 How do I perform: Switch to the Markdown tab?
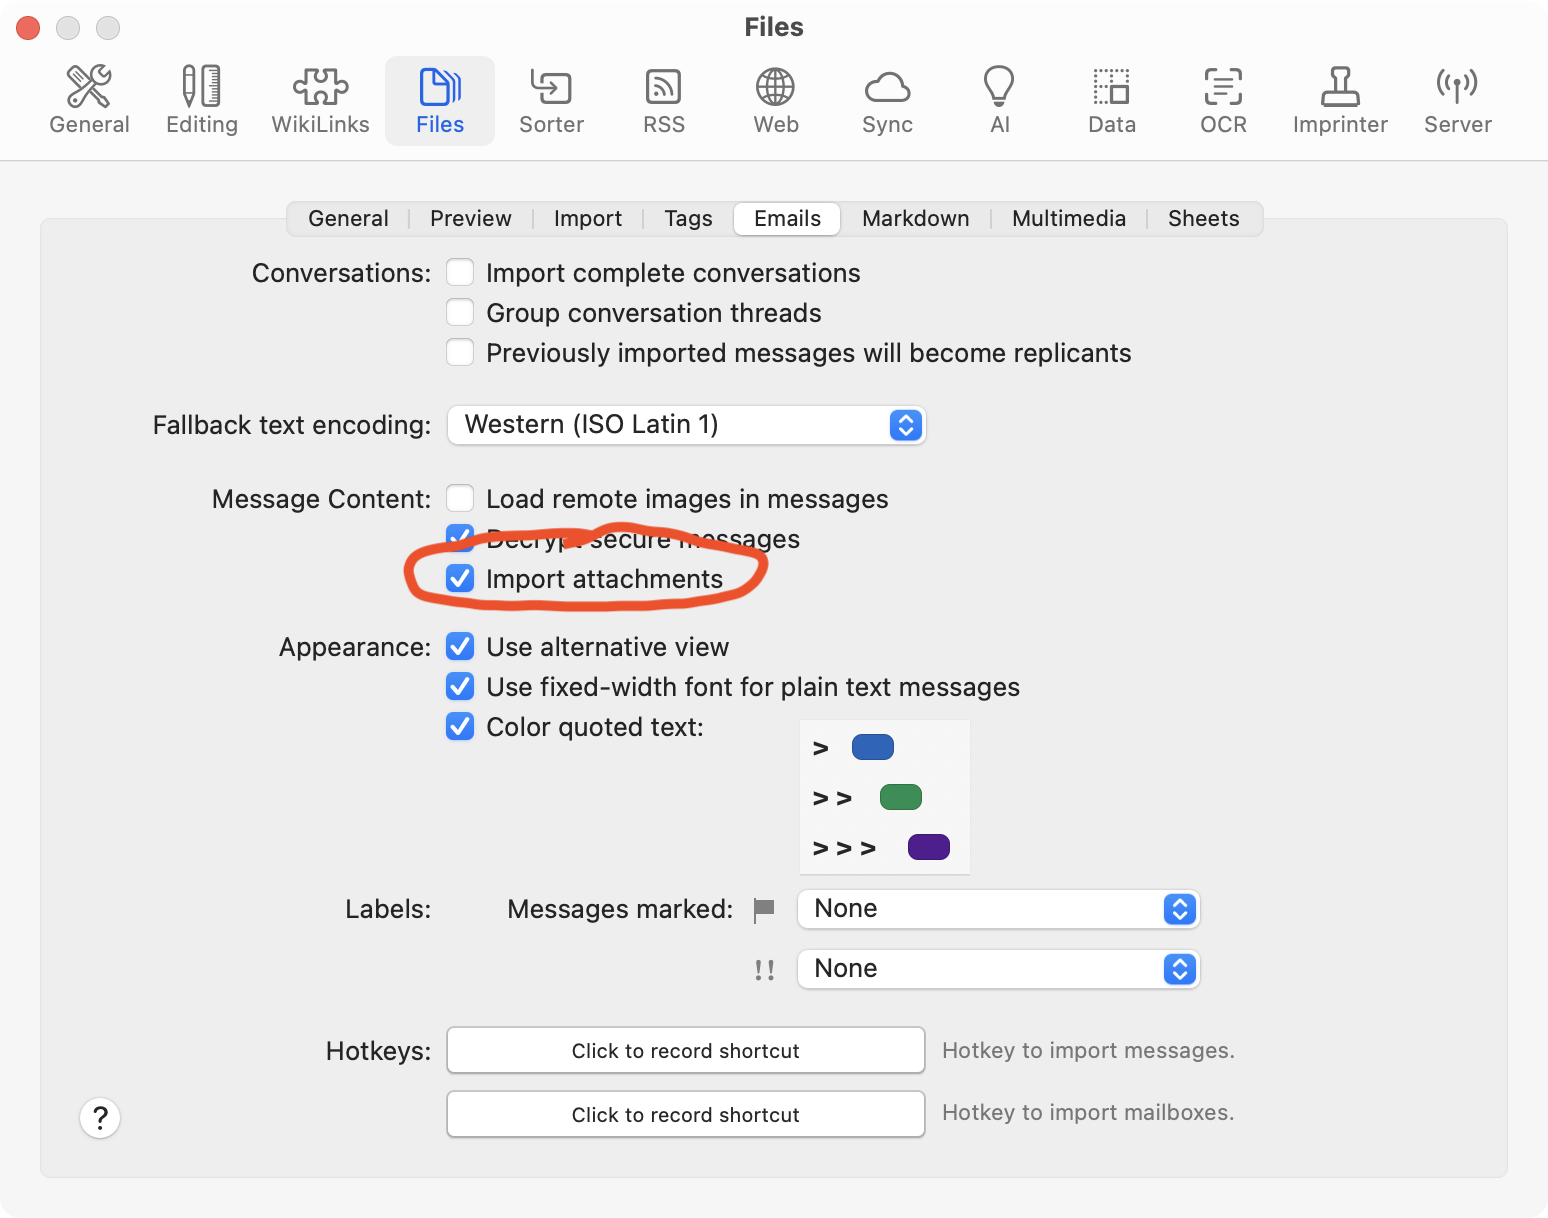click(x=915, y=219)
